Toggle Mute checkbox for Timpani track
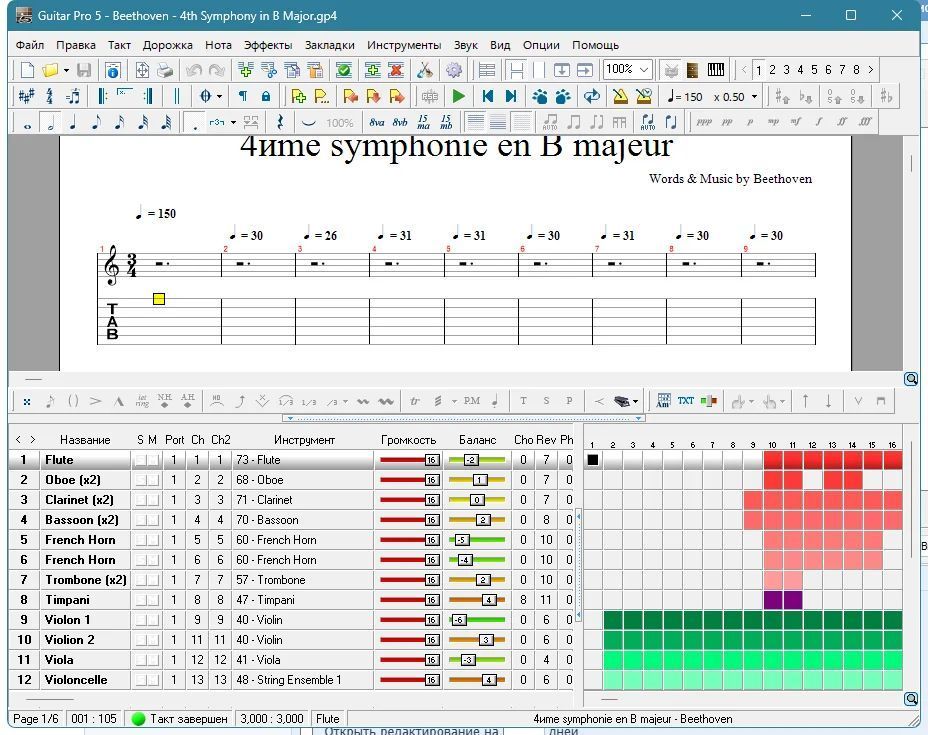The image size is (928, 735). point(153,599)
